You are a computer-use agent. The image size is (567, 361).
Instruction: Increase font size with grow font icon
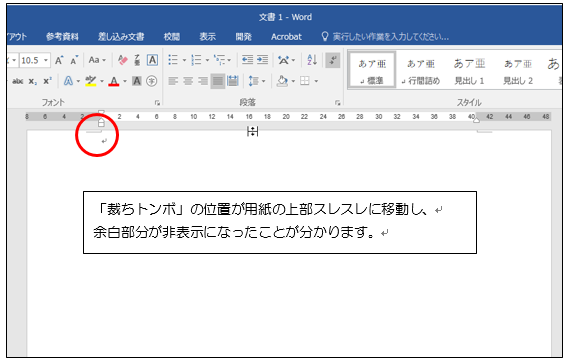tap(59, 60)
